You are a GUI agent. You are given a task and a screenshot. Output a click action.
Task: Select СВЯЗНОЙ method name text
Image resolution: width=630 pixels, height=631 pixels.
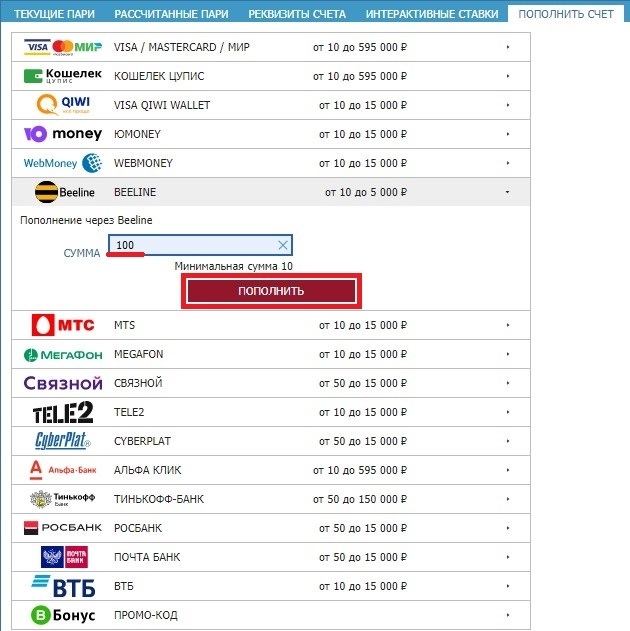click(138, 383)
